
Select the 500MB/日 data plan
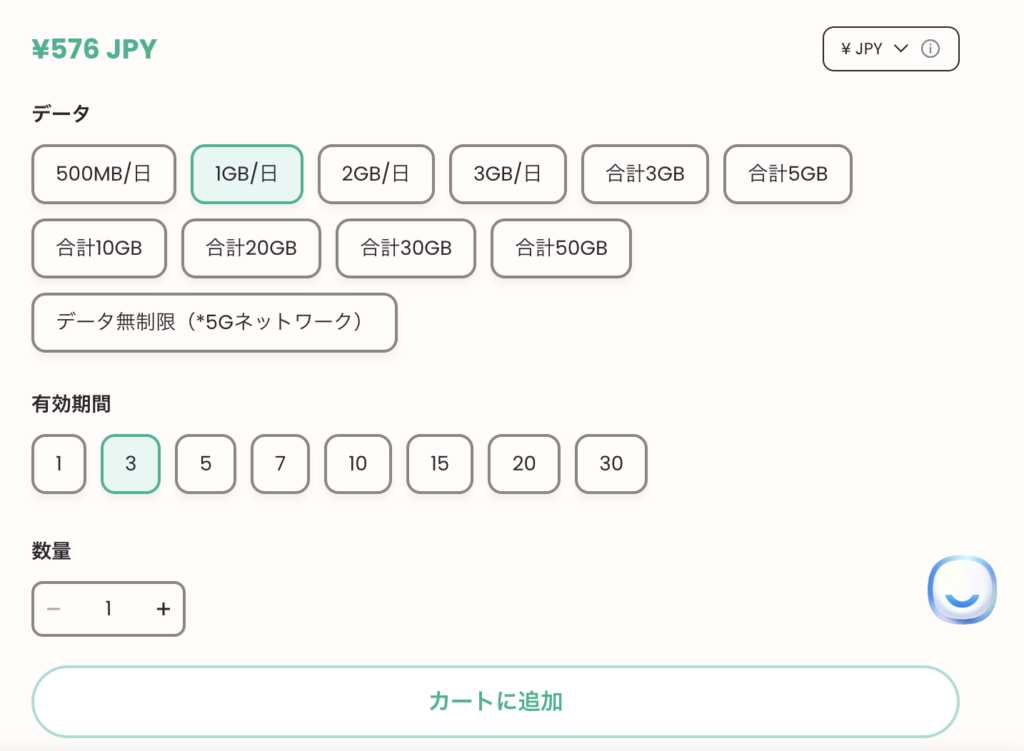pyautogui.click(x=104, y=174)
